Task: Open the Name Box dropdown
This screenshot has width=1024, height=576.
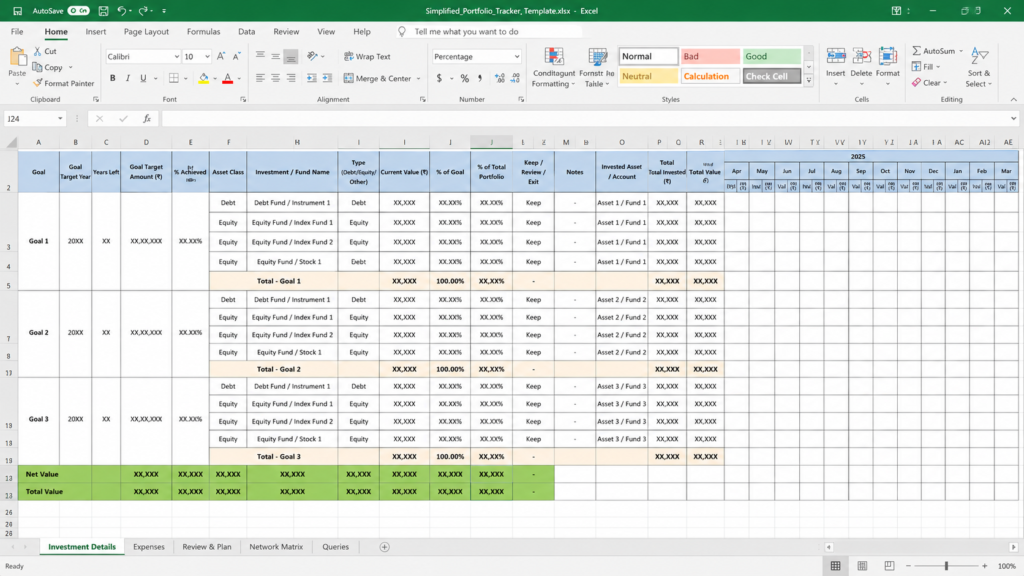Action: [x=60, y=119]
